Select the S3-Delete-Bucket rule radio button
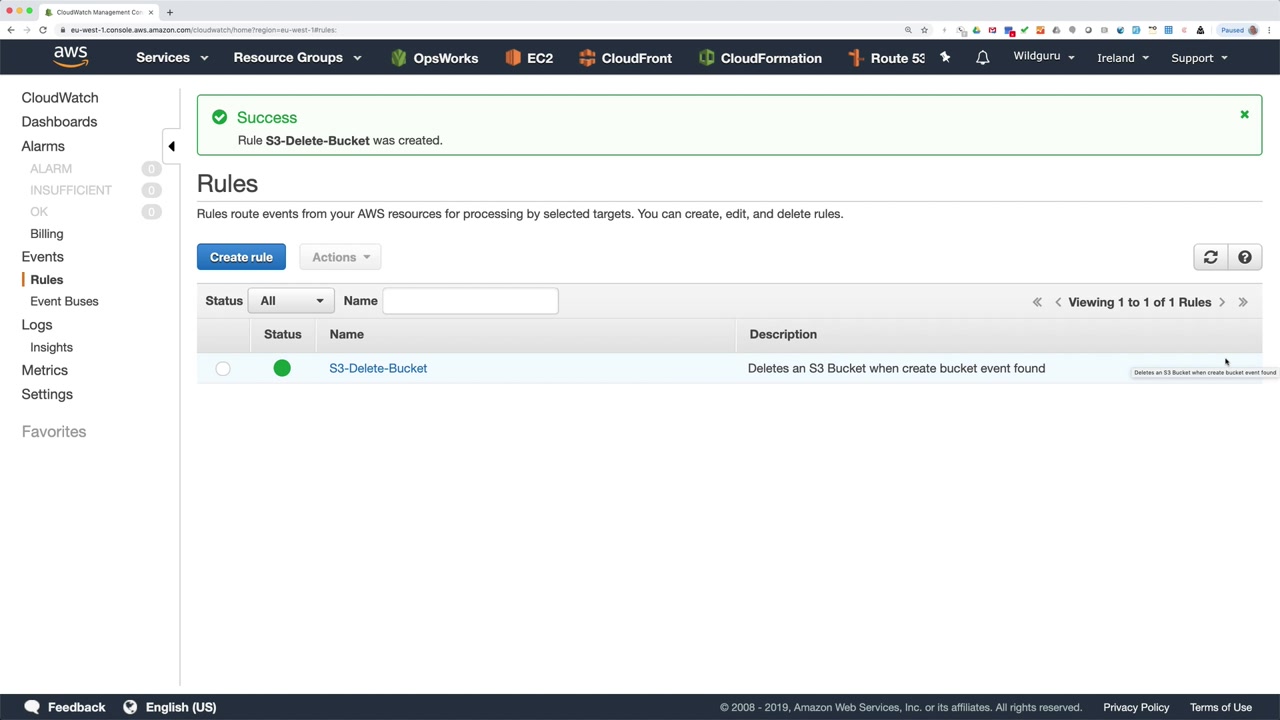The height and width of the screenshot is (720, 1280). (223, 369)
